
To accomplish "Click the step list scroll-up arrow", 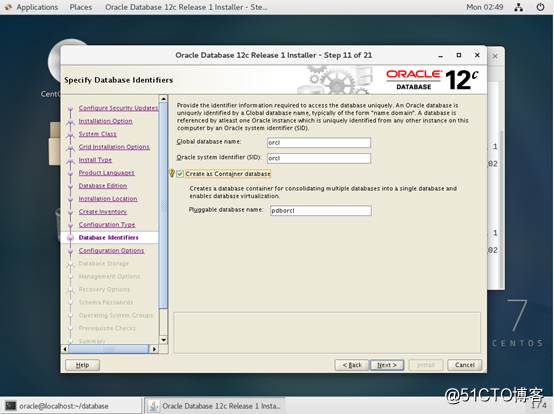I will pos(163,99).
